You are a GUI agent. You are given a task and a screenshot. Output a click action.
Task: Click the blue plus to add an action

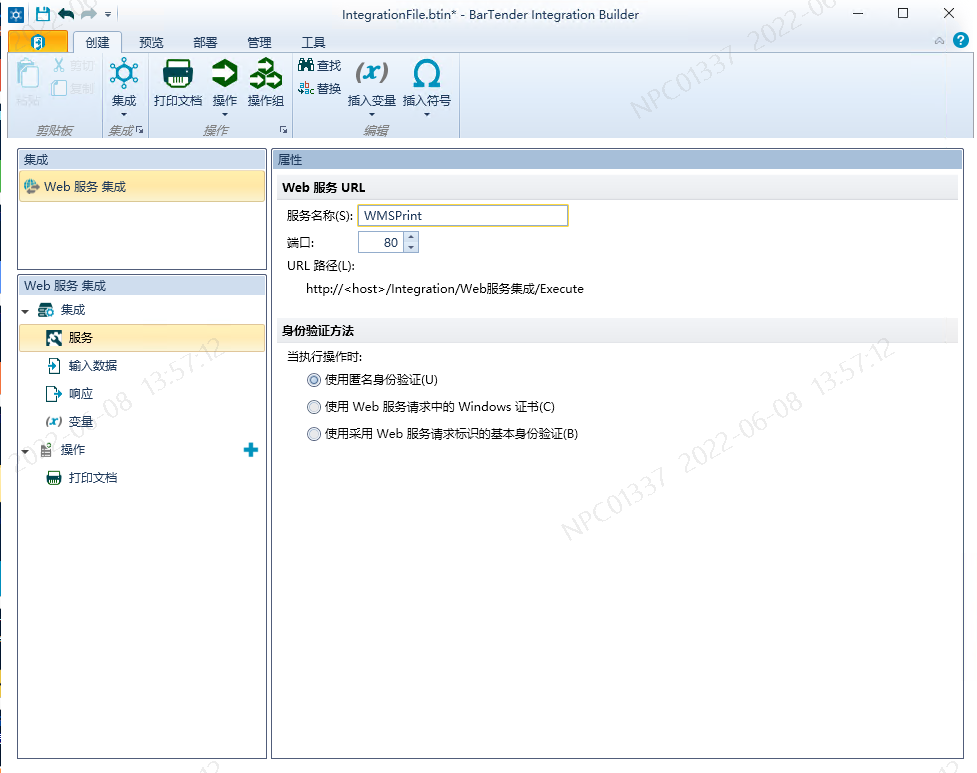coord(251,450)
